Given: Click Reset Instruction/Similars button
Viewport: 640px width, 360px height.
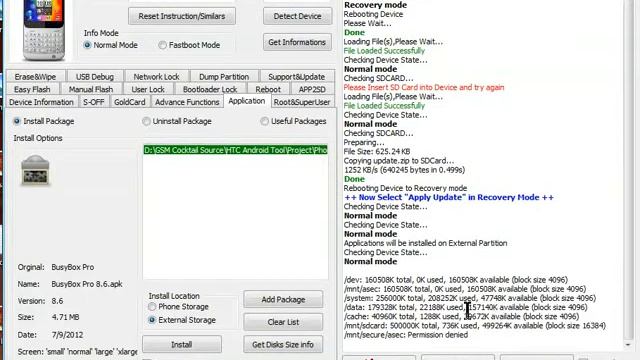Looking at the screenshot, I should coord(182,16).
